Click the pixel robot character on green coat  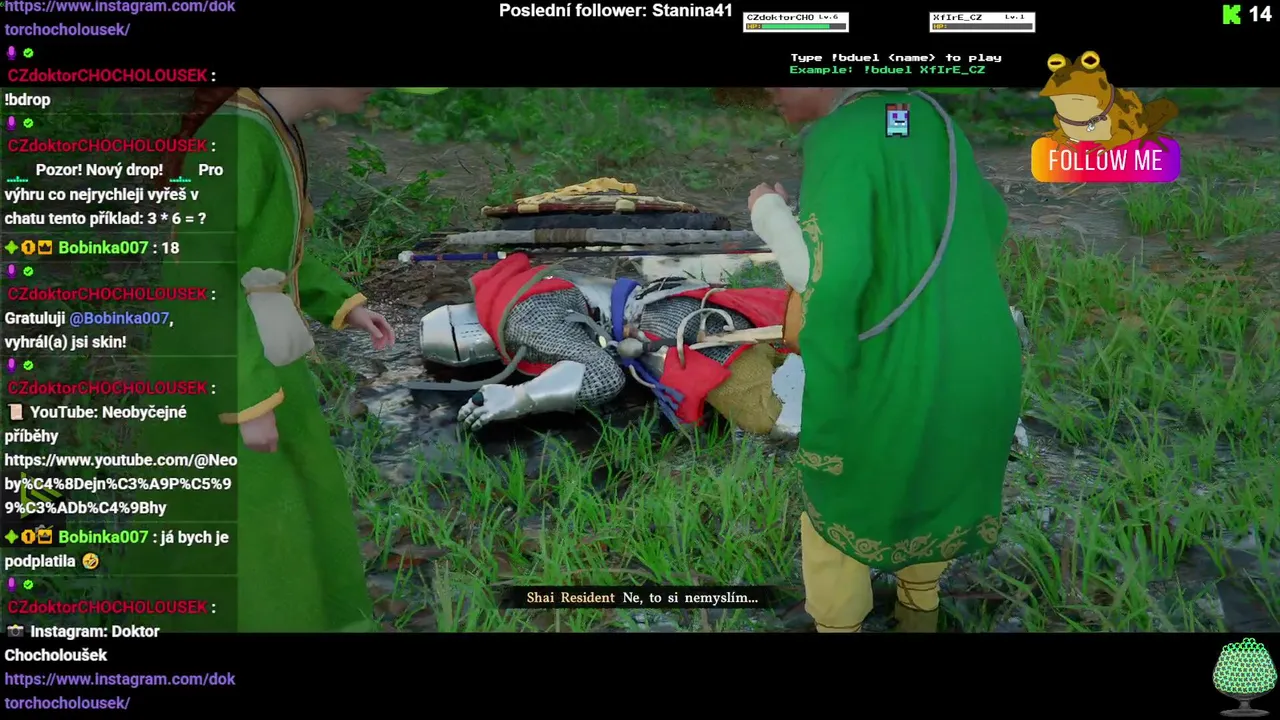(x=897, y=120)
